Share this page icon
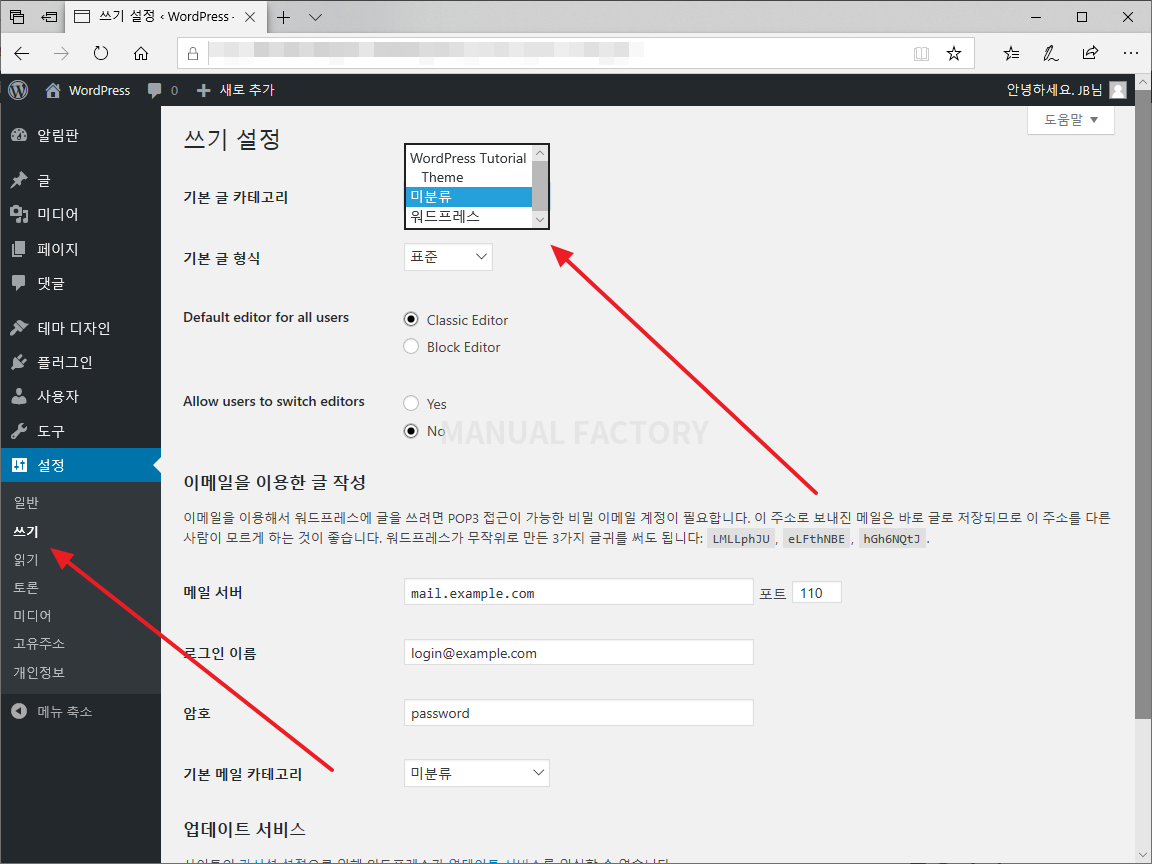The width and height of the screenshot is (1152, 864). [x=1090, y=53]
